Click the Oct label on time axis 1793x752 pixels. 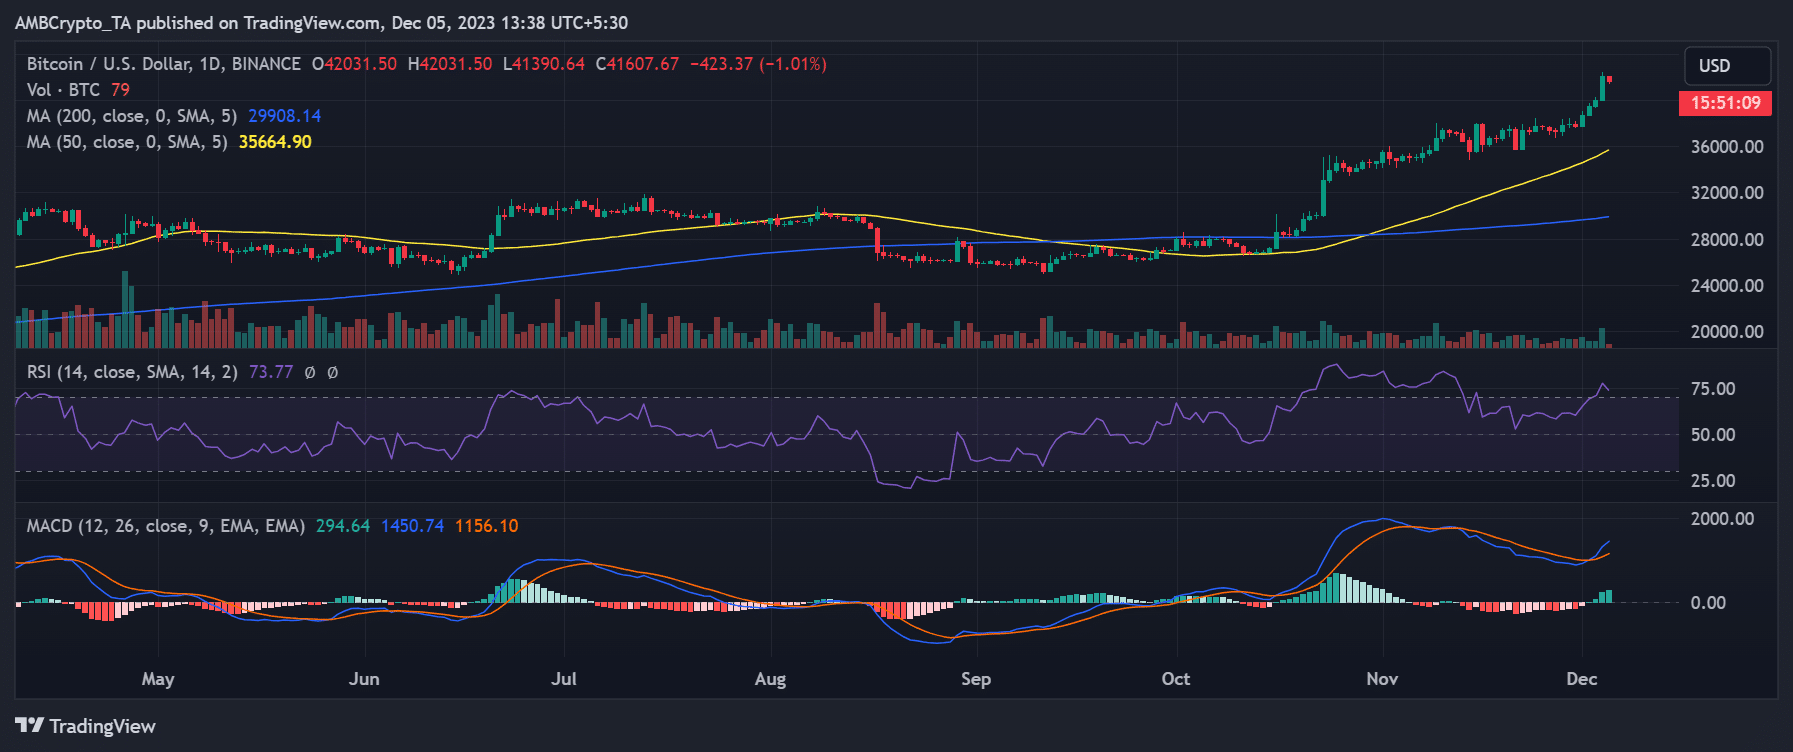[1176, 679]
